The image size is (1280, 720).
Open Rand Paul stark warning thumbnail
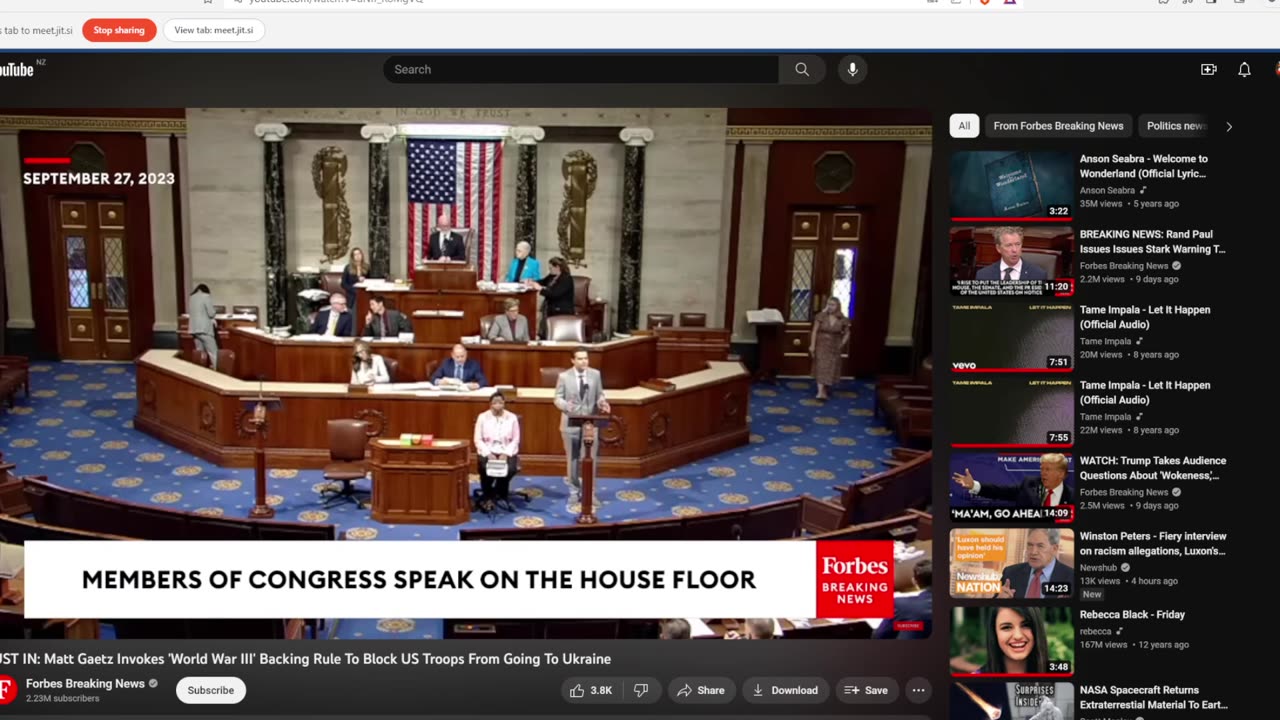1012,260
